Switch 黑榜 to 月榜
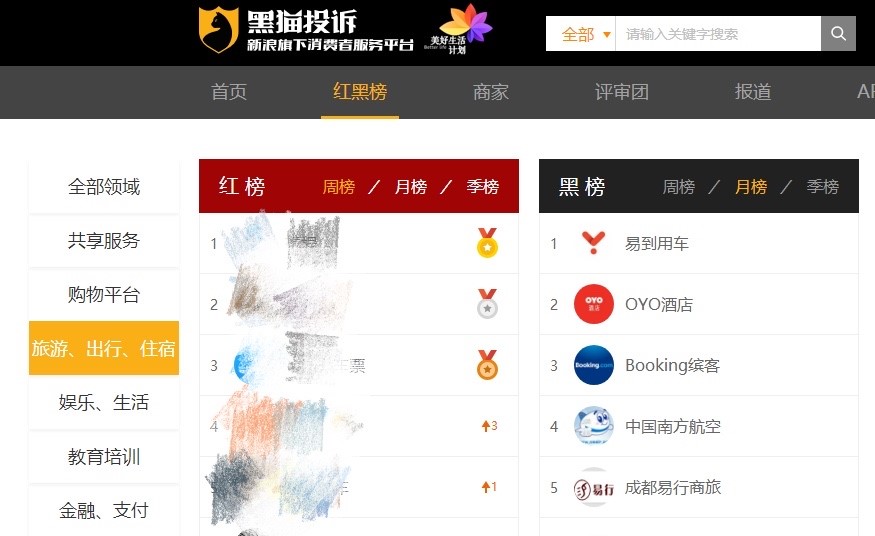Image resolution: width=875 pixels, height=536 pixels. point(751,186)
